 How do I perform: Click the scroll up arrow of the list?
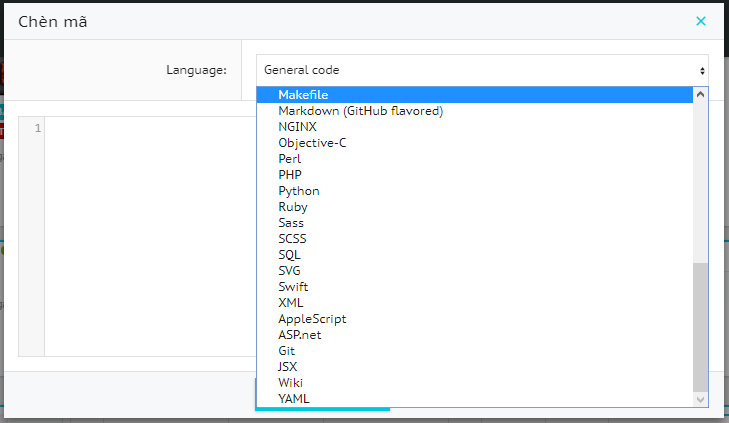700,95
